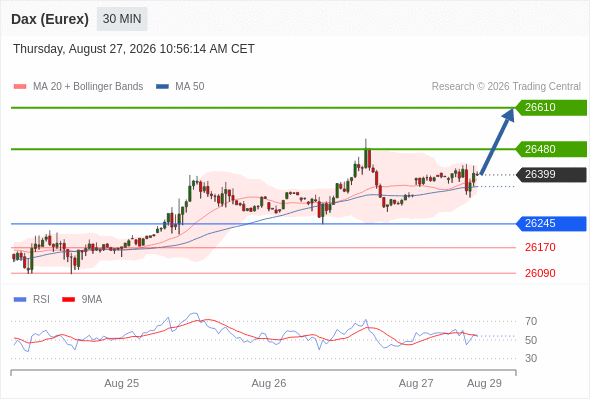
Task: Click the green 26610 resistance price tag
Action: (551, 108)
